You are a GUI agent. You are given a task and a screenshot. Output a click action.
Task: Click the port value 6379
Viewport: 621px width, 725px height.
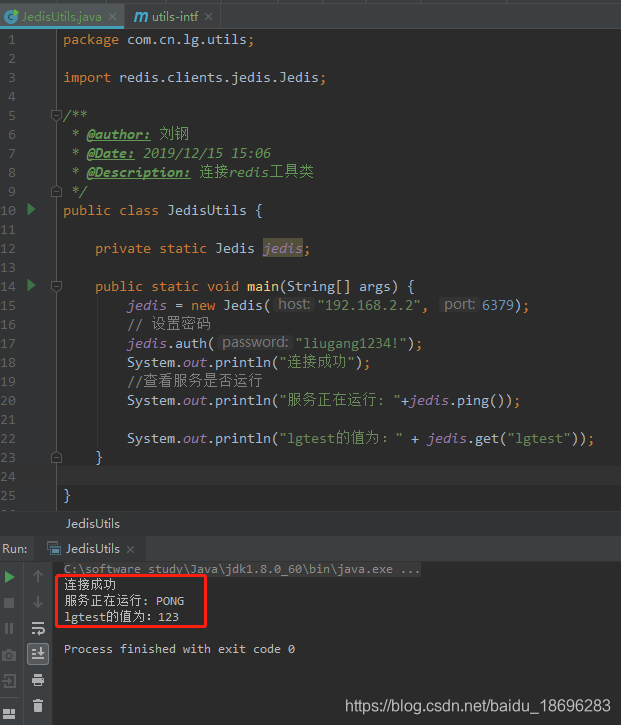click(x=498, y=305)
